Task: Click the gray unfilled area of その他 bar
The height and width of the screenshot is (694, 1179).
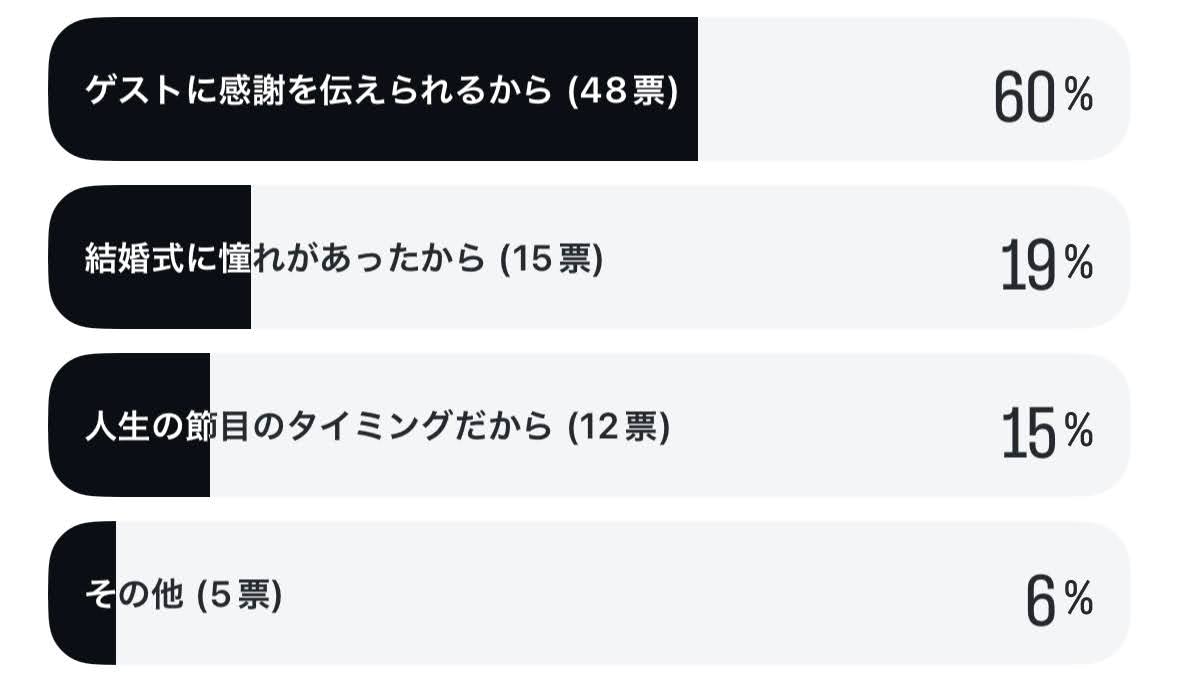Action: [x=623, y=592]
